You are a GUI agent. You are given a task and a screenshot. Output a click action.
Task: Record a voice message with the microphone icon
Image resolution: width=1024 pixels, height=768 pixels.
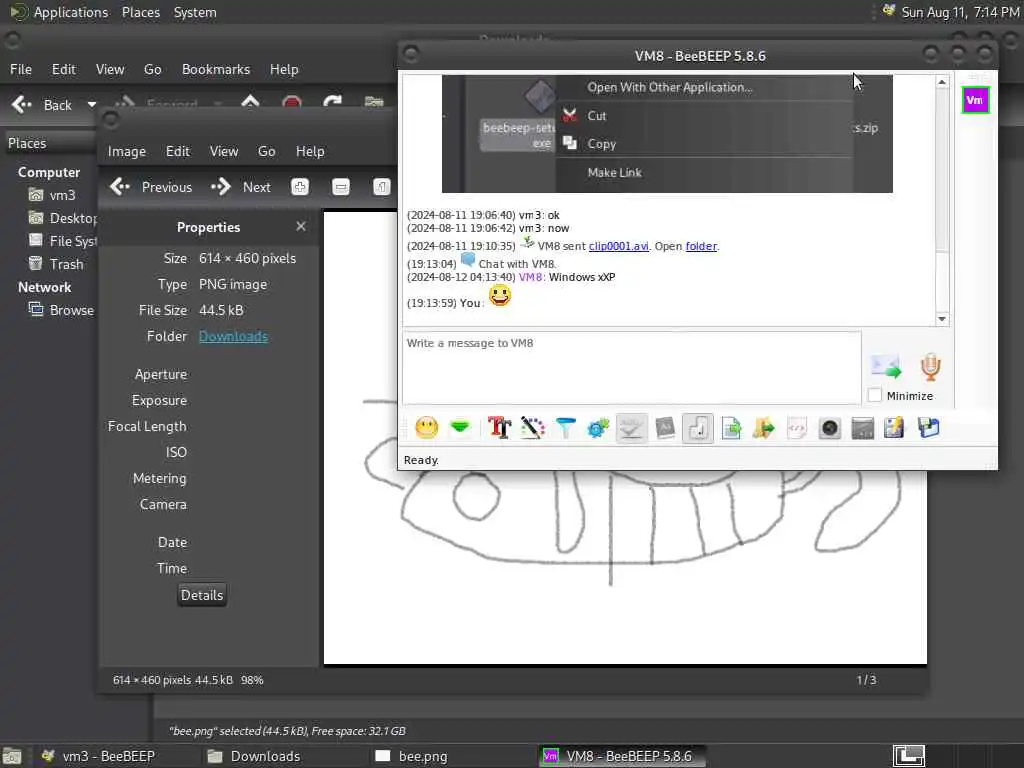tap(931, 366)
